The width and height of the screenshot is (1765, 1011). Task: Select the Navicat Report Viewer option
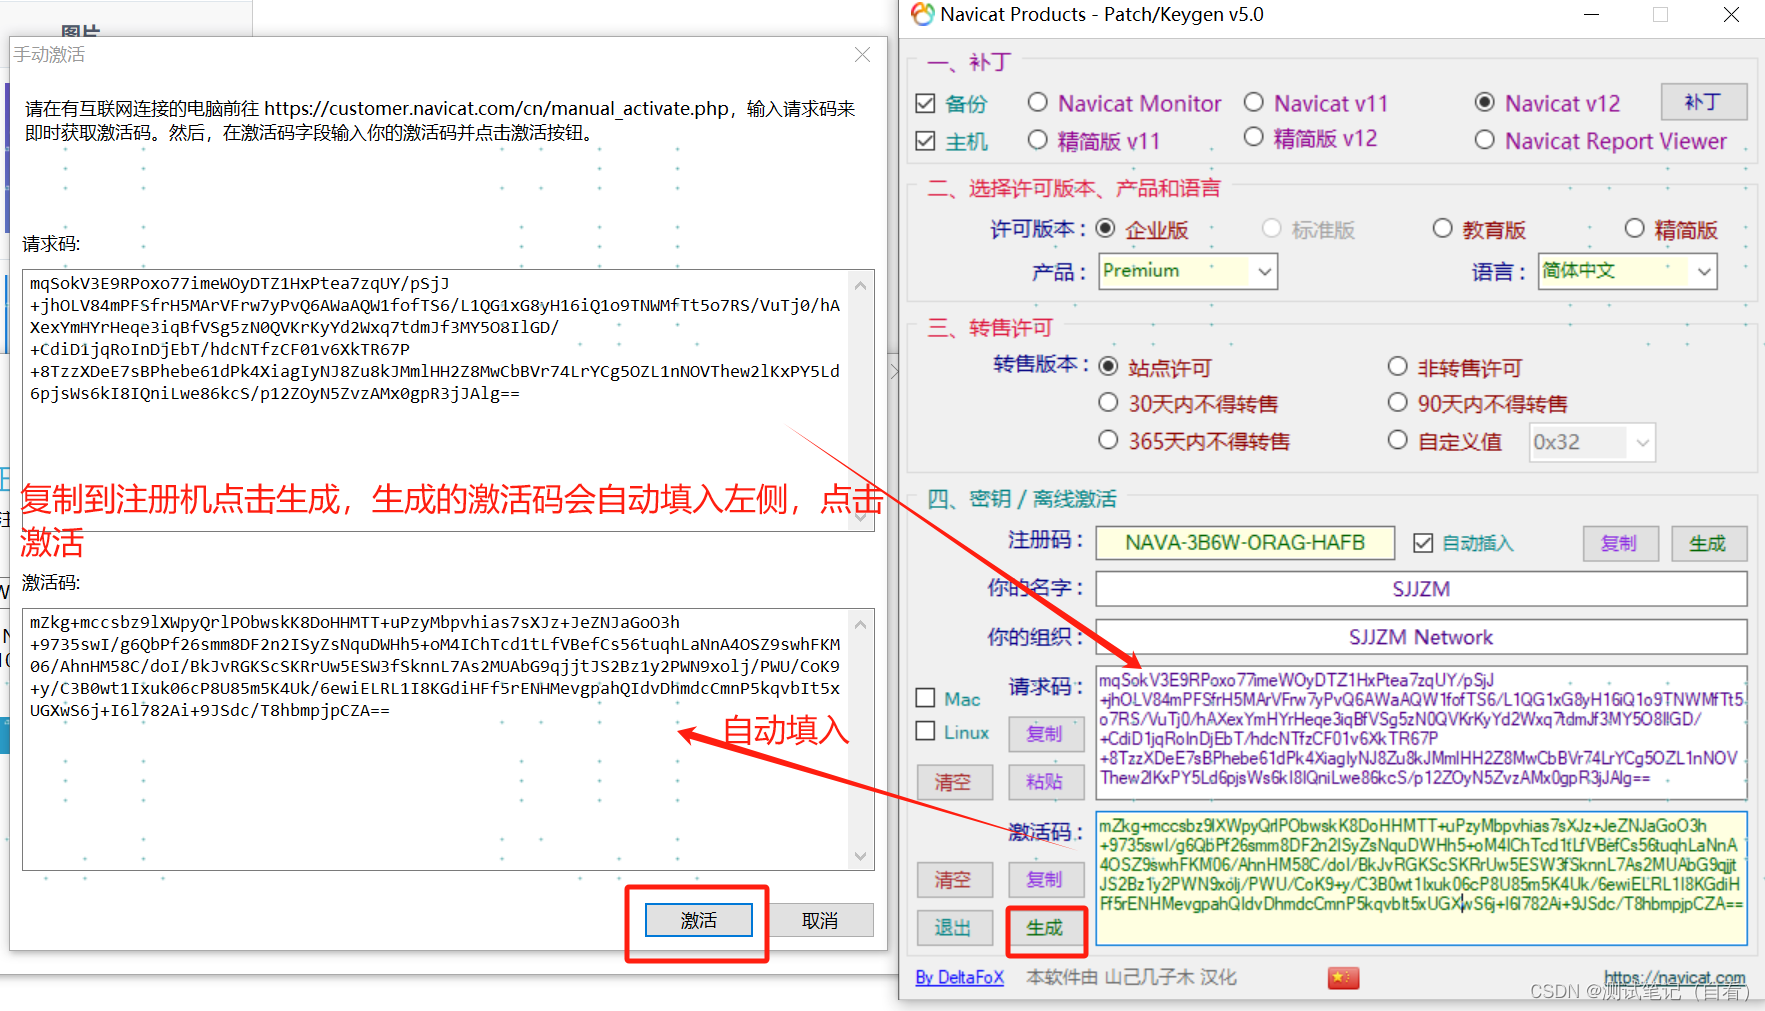(1485, 140)
